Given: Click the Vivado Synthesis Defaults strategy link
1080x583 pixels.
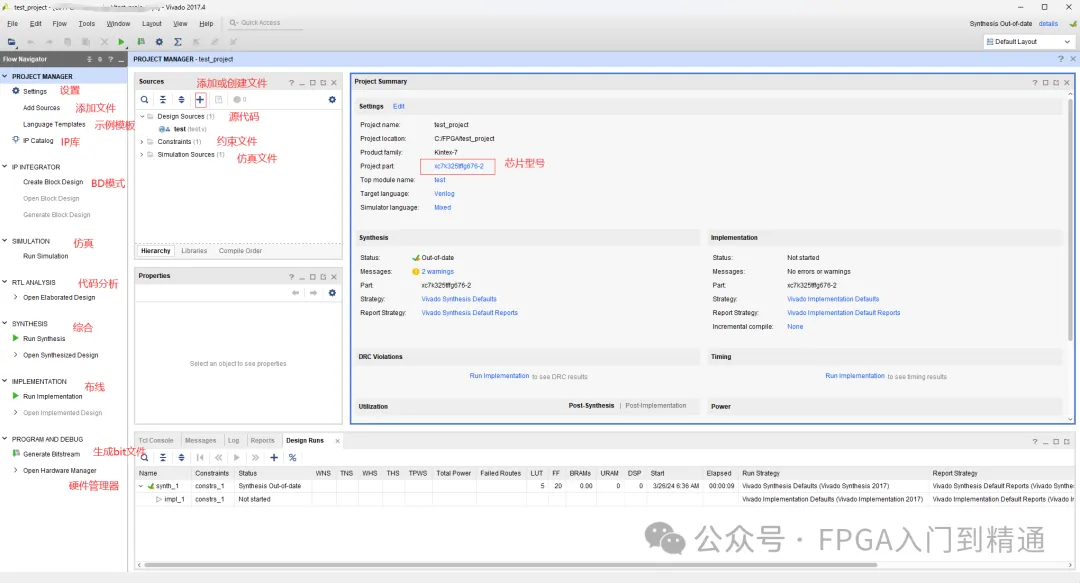Looking at the screenshot, I should (x=459, y=299).
